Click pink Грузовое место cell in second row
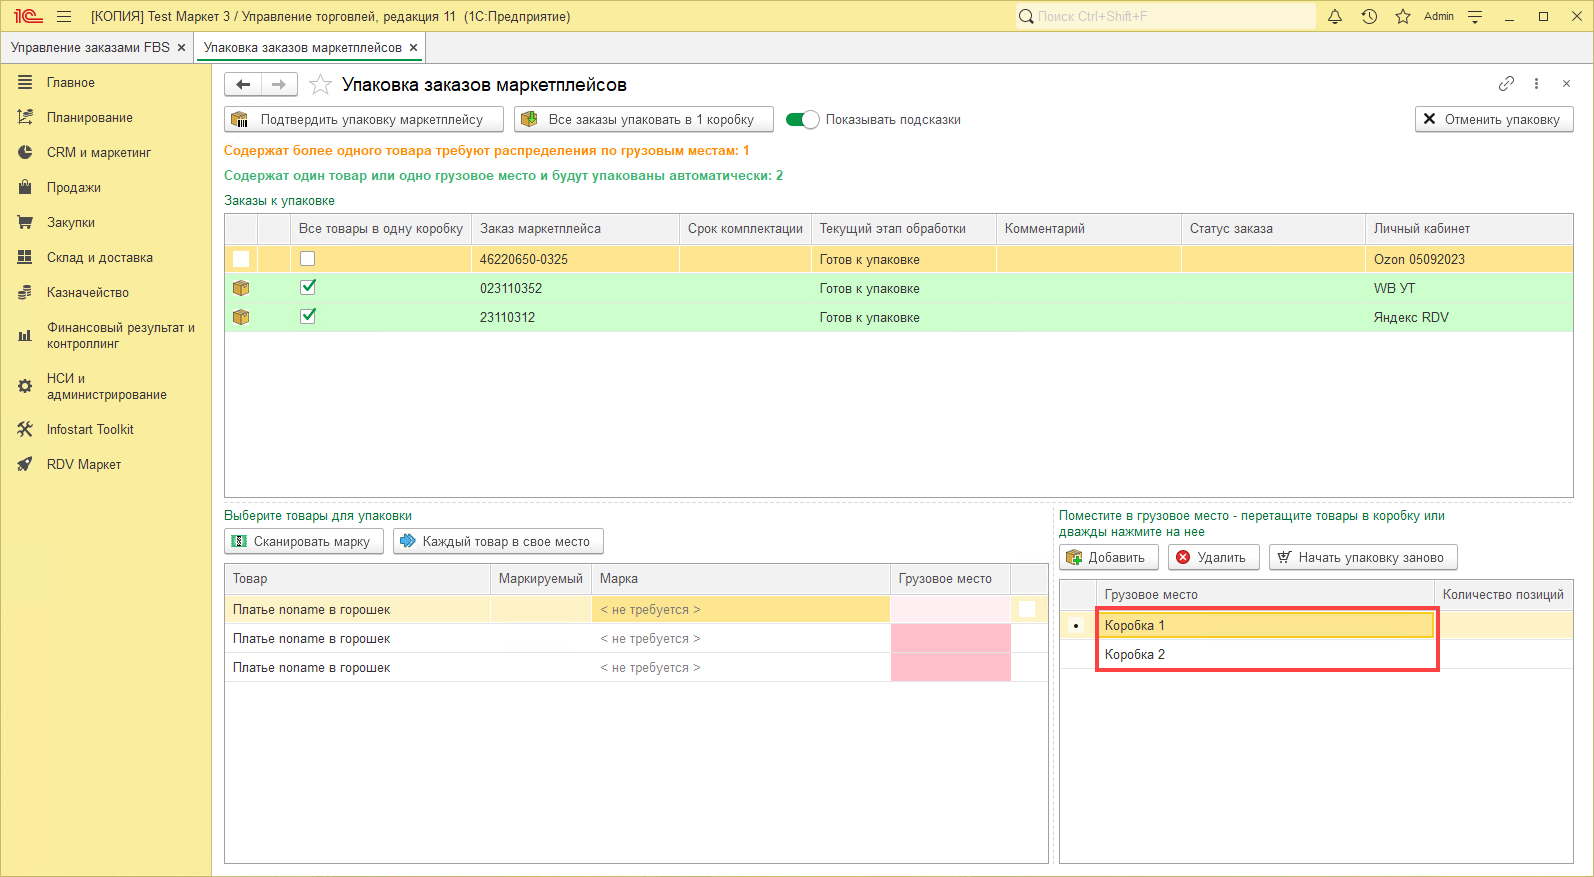This screenshot has width=1594, height=877. pos(950,639)
